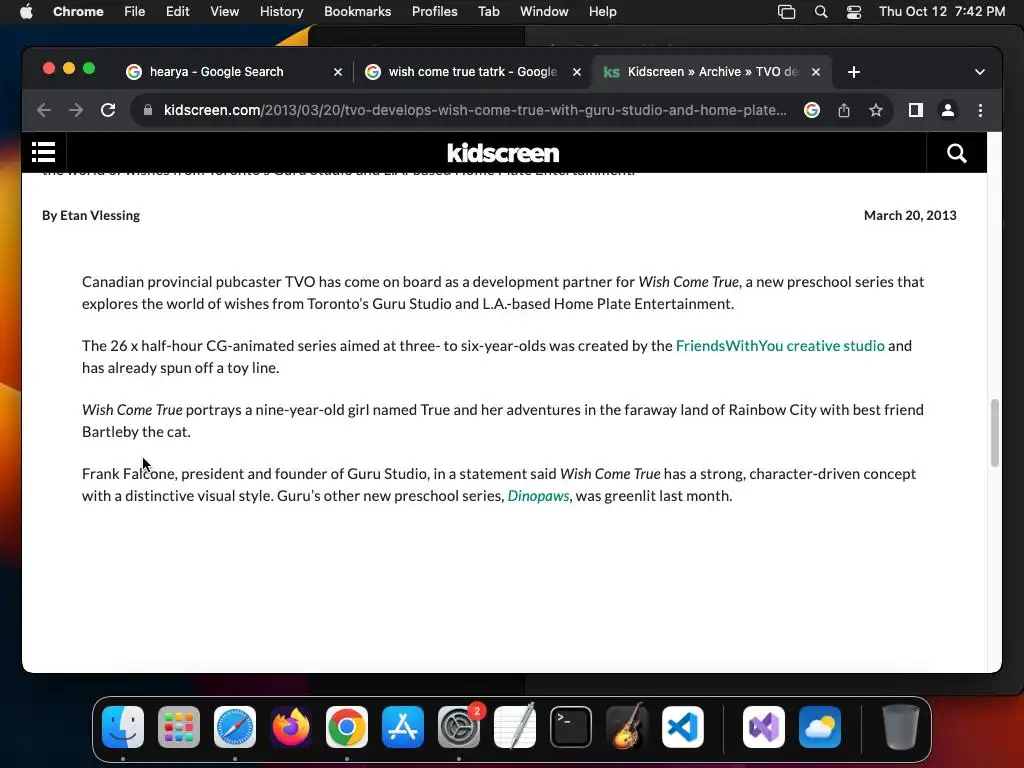Screen dimensions: 1024x768
Task: Open Launchpad from the Dock
Action: (179, 727)
